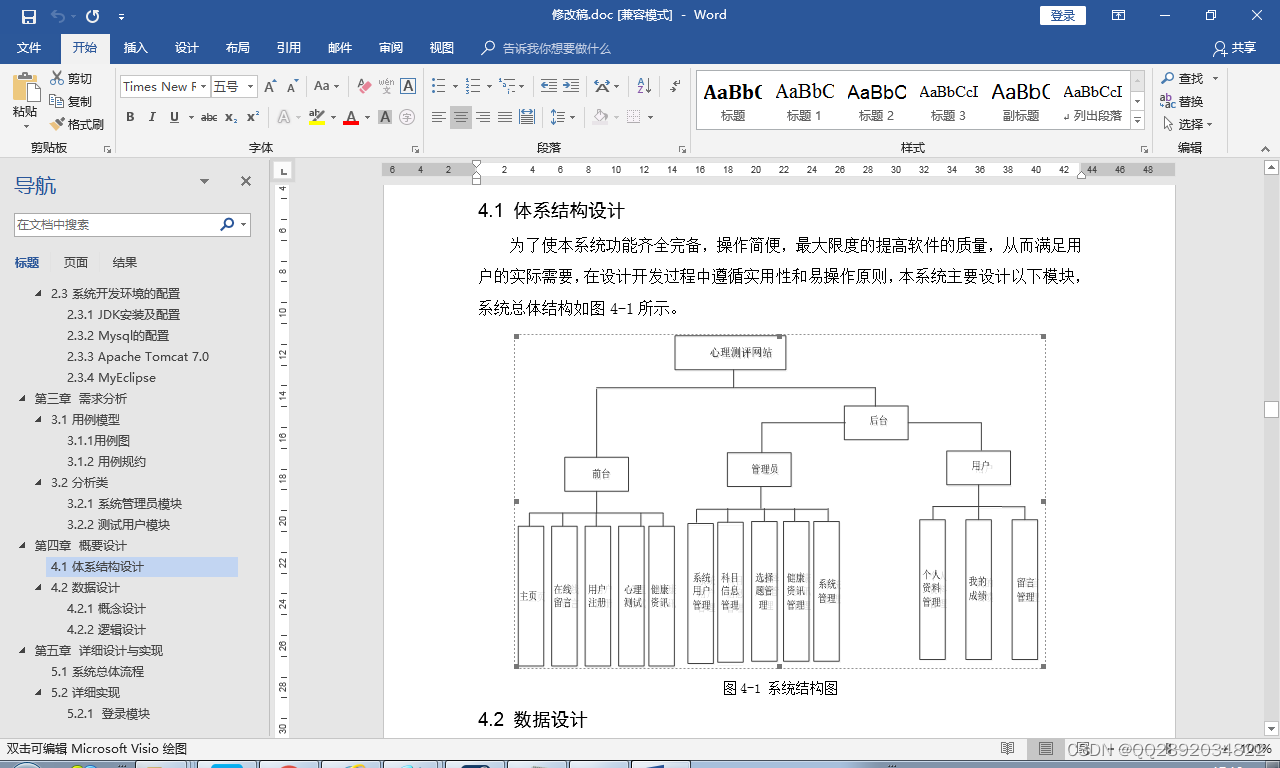Increase paragraph indent
This screenshot has width=1280, height=768.
571,86
